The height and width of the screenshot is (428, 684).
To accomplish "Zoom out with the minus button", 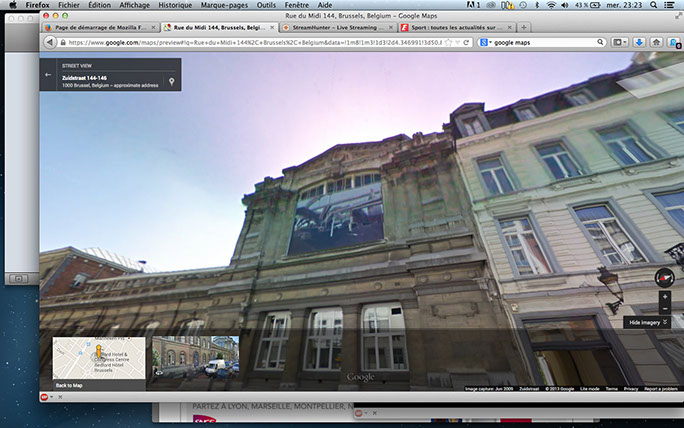I will click(x=665, y=308).
